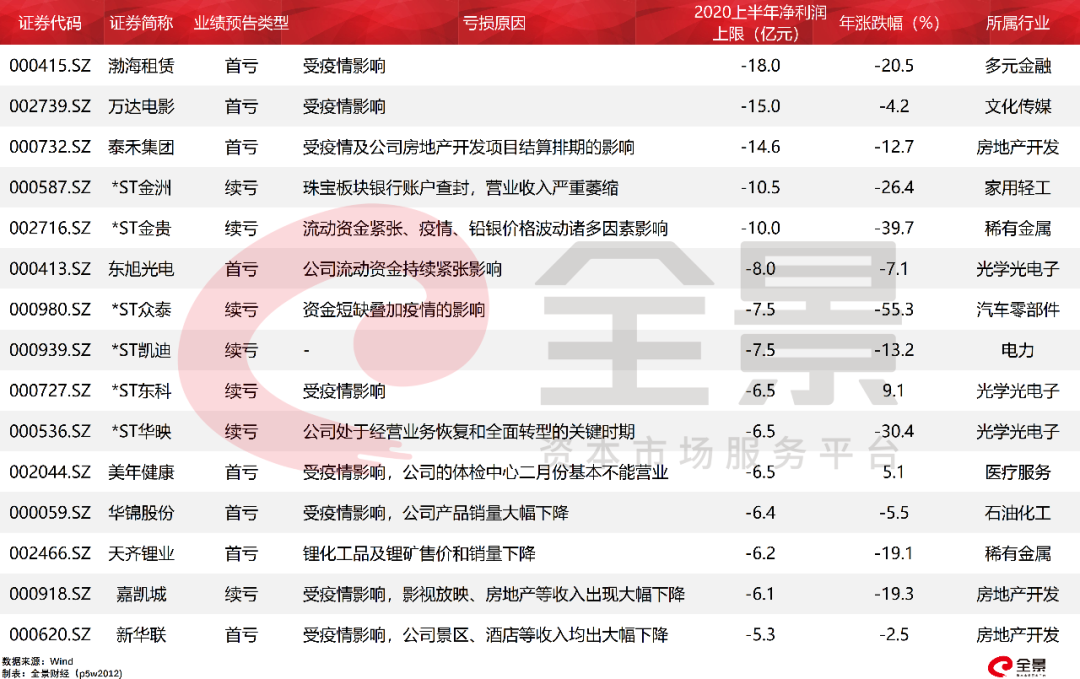This screenshot has height=679, width=1080.
Task: Select stock code 002044.SZ
Action: (x=50, y=472)
